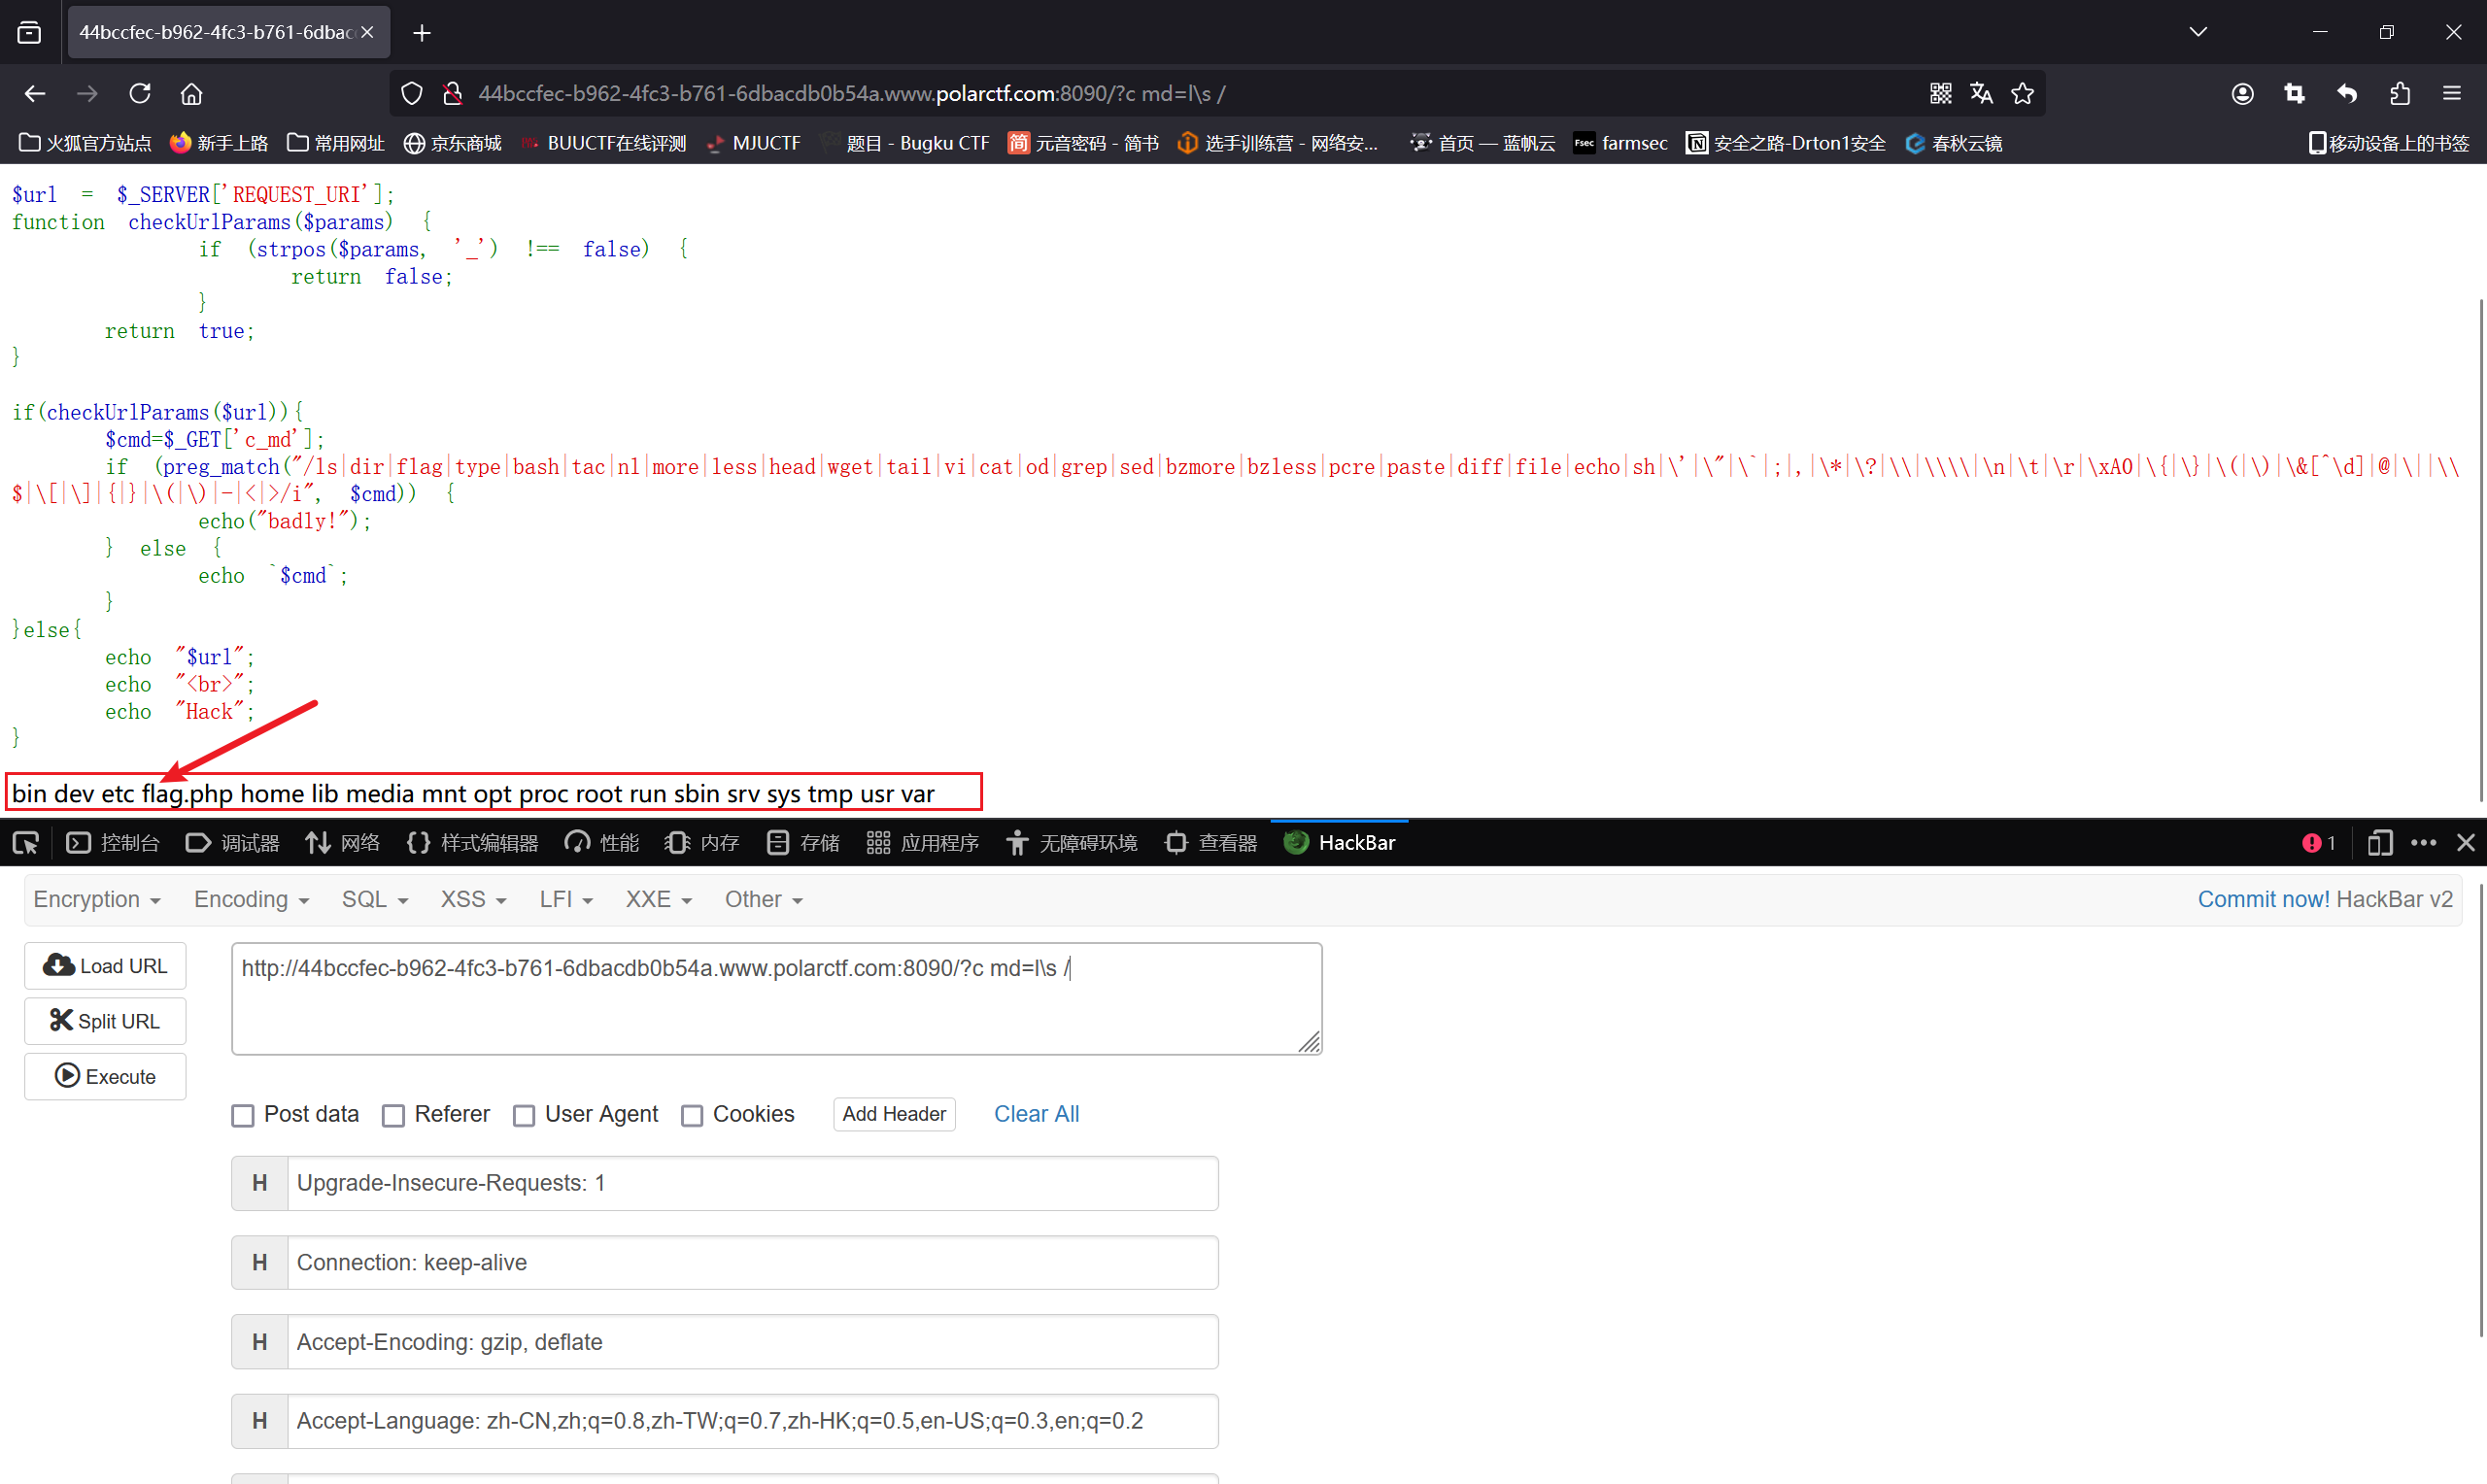
Task: Expand the XSS dropdown
Action: [x=473, y=899]
